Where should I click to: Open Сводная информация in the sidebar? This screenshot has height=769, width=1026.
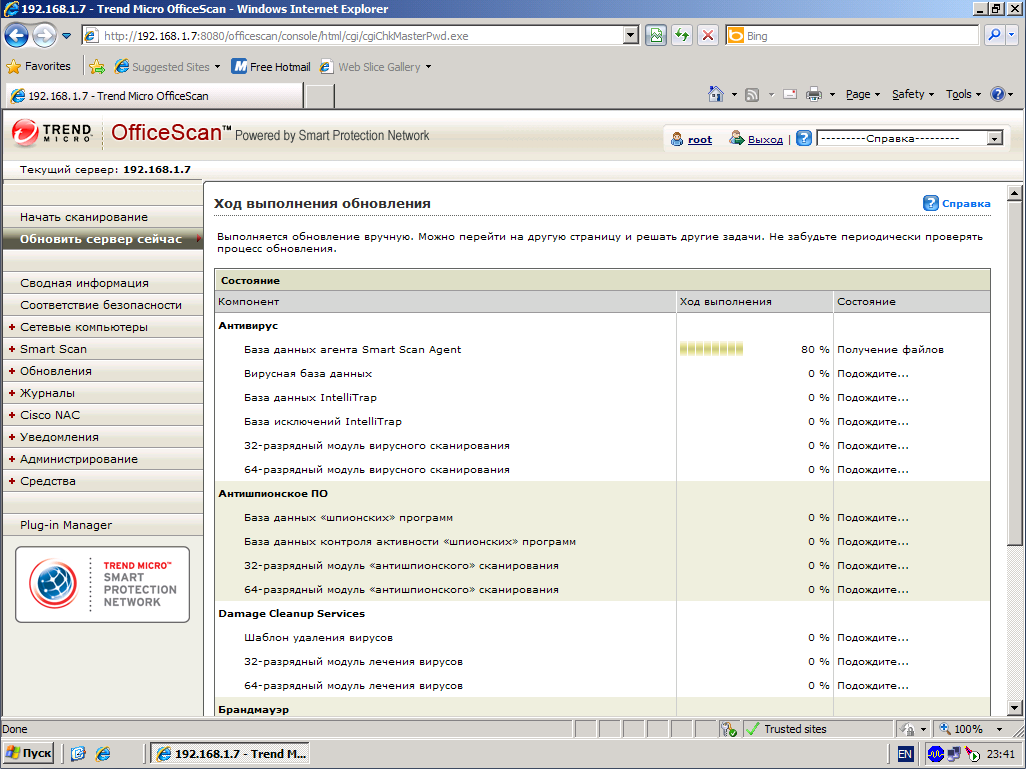[103, 283]
